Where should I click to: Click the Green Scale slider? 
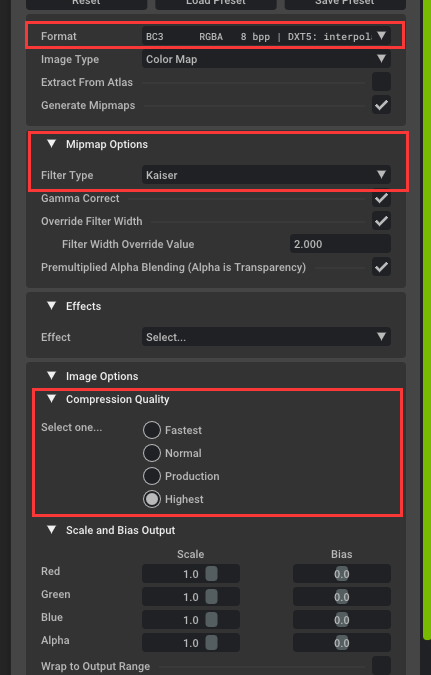point(191,597)
